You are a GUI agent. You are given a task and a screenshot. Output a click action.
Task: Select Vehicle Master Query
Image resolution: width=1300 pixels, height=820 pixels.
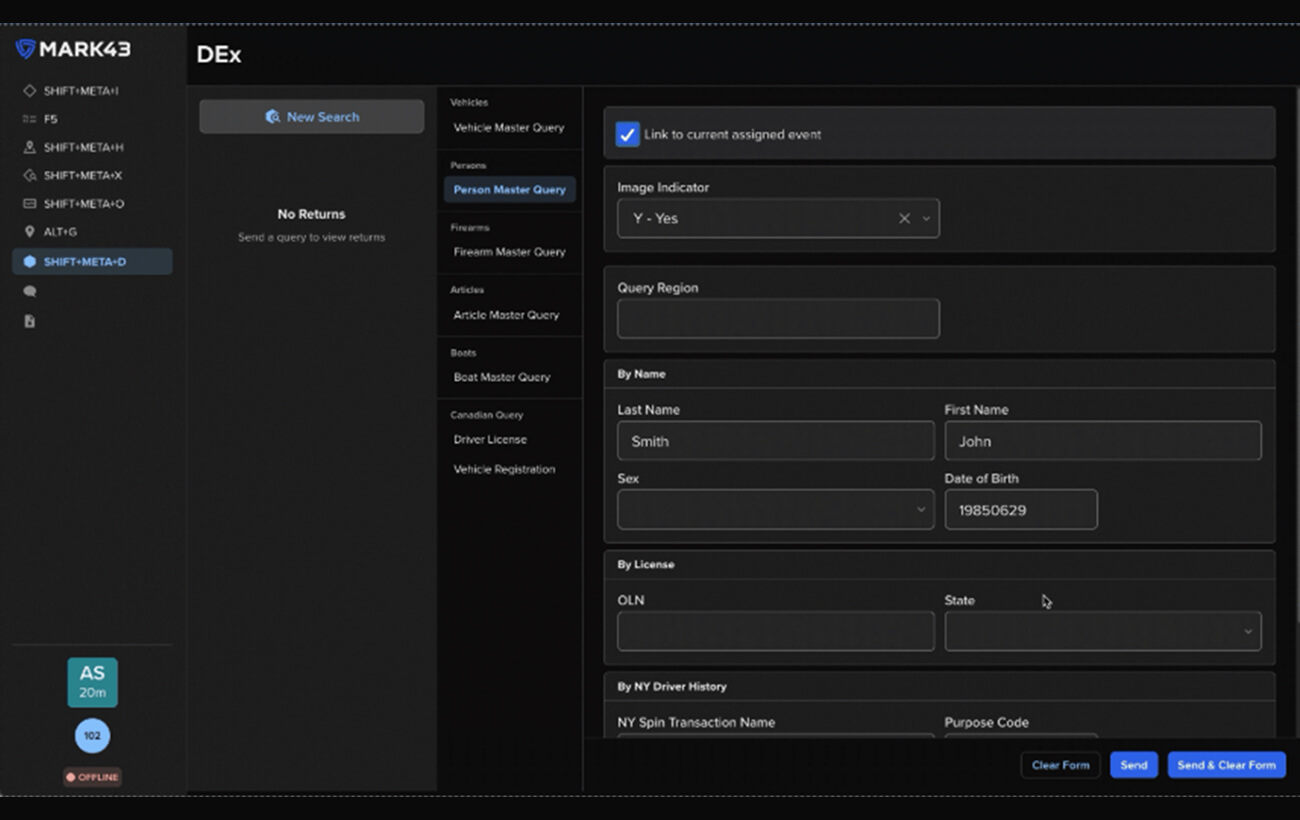coord(509,128)
